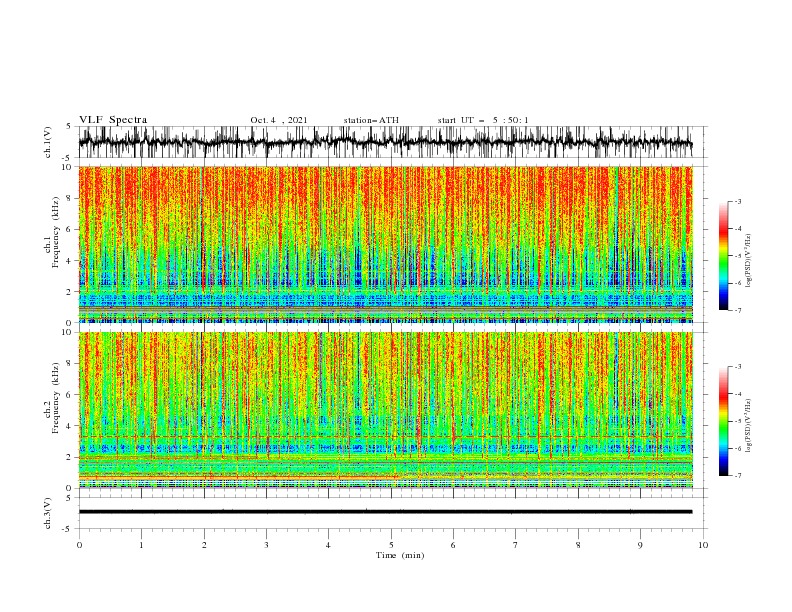792x612 pixels.
Task: Click ch.2 frequency tick label "4"
Action: 70,426
